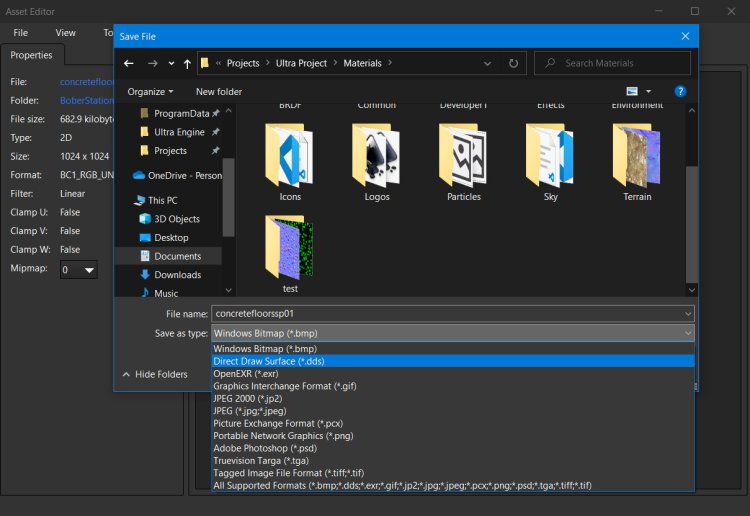The height and width of the screenshot is (516, 750).
Task: Select 3D Objects in navigation pane
Action: tap(176, 219)
